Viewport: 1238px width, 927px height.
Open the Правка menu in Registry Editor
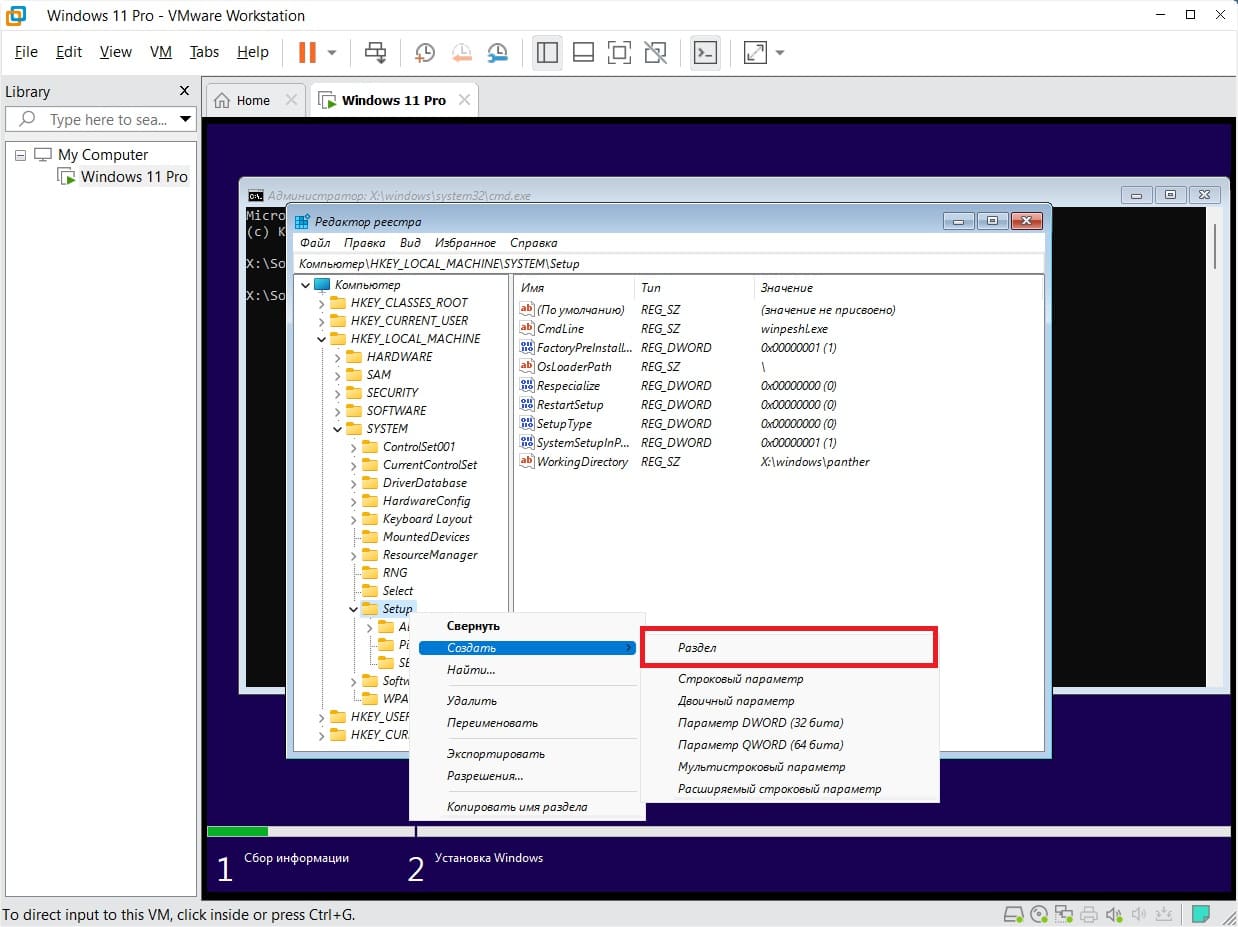(x=364, y=243)
